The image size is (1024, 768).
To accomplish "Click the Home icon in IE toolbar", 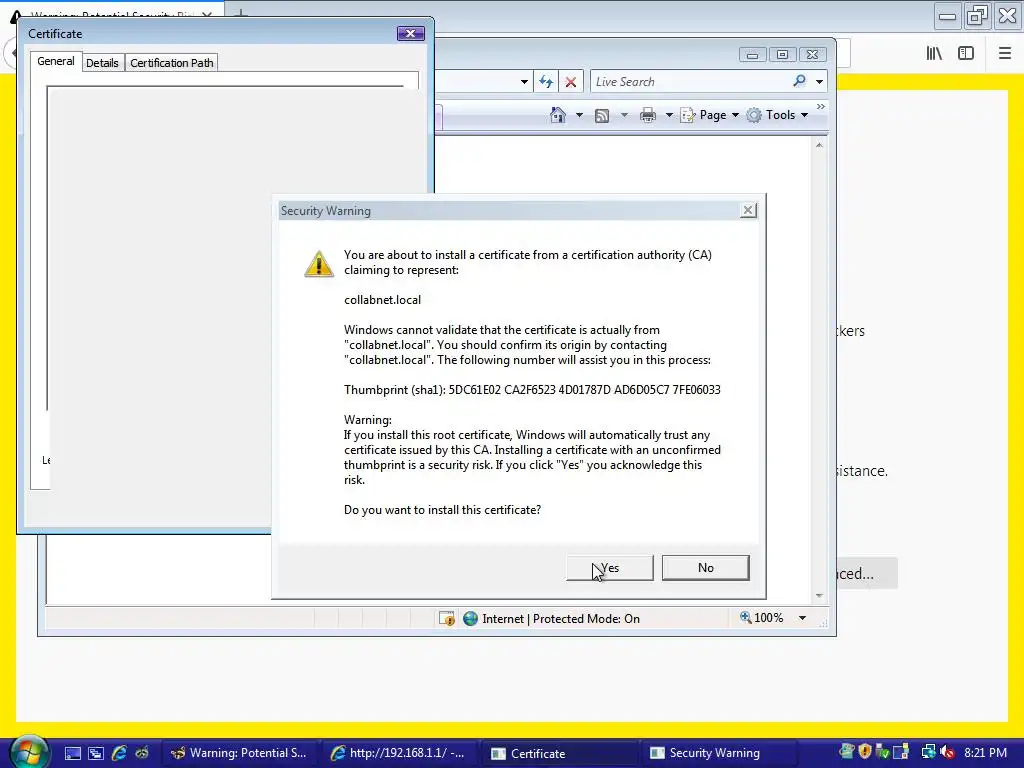I will [558, 115].
